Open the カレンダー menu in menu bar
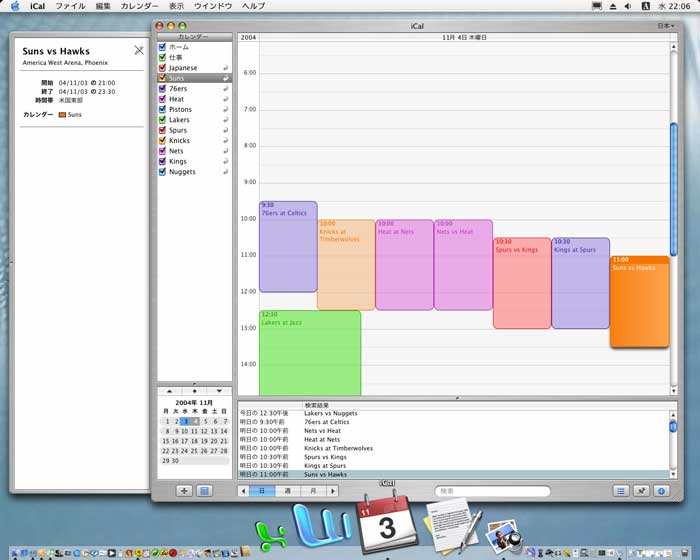The image size is (700, 560). click(139, 6)
